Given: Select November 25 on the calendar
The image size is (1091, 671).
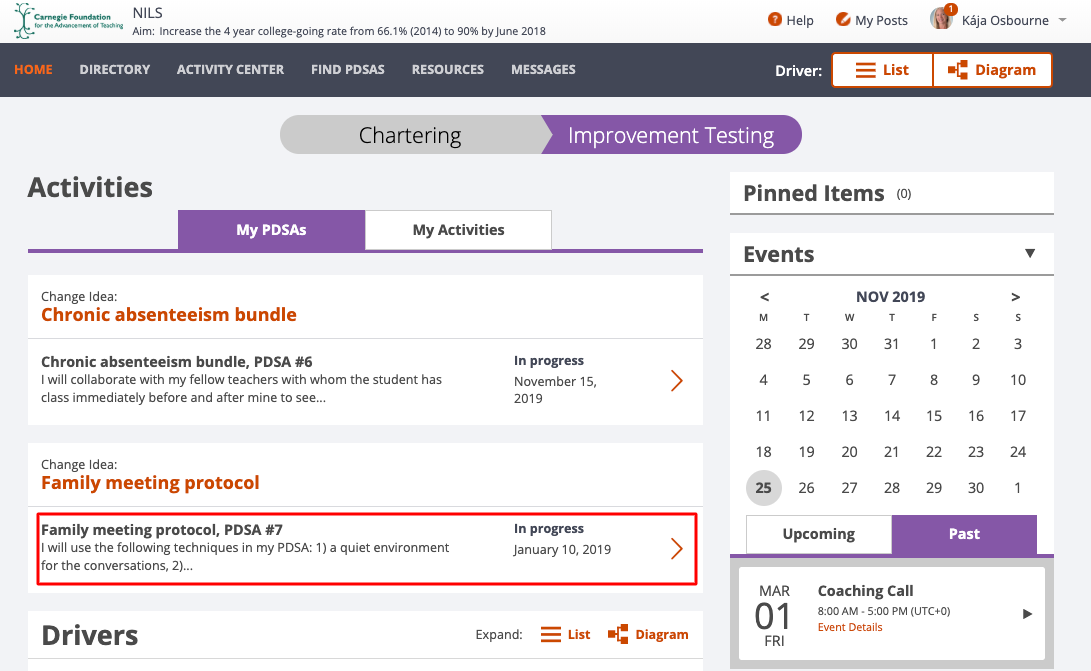Looking at the screenshot, I should point(763,487).
